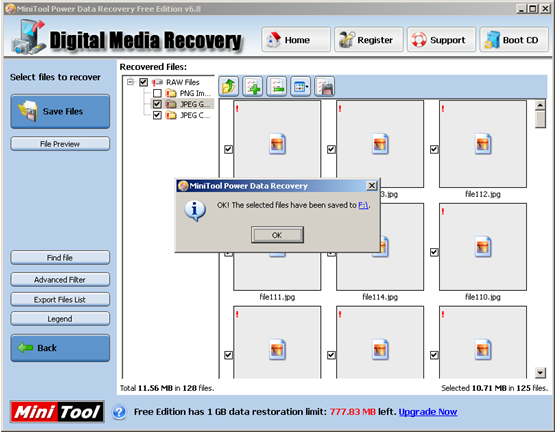This screenshot has height=432, width=555.
Task: Uncheck the file112.jpg checkbox
Action: coord(434,149)
